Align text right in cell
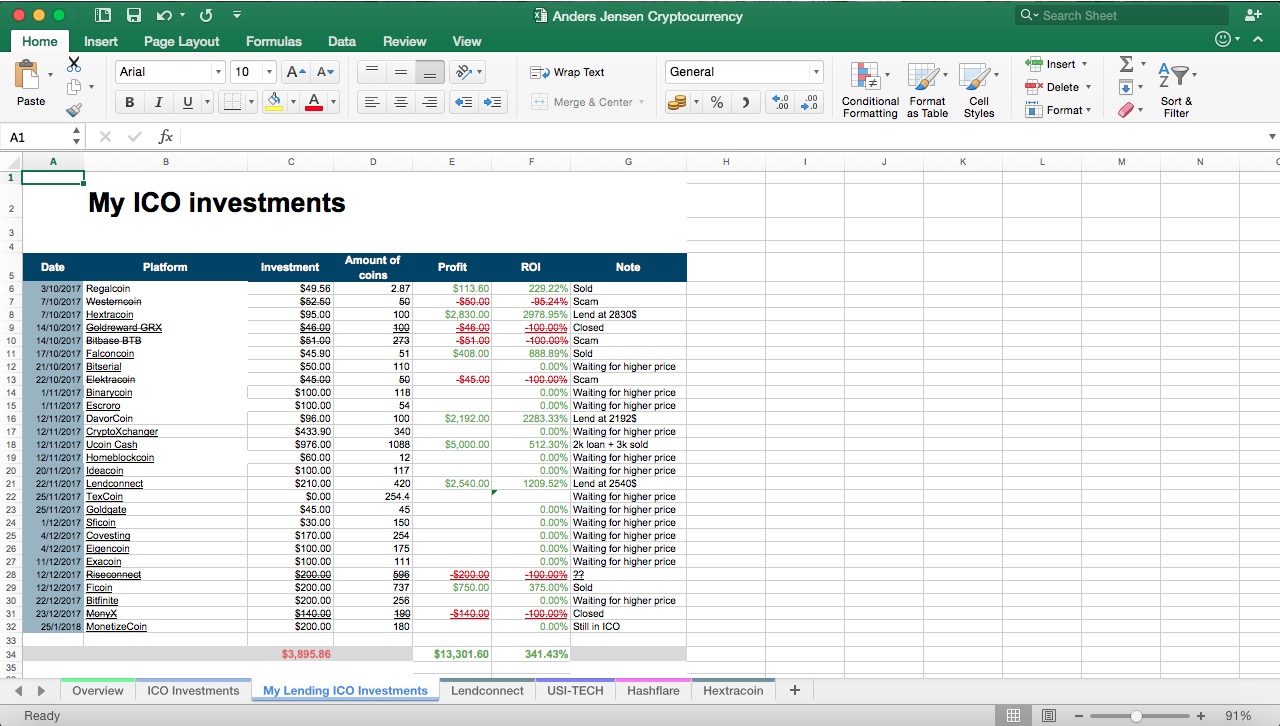The height and width of the screenshot is (726, 1280). coord(430,102)
